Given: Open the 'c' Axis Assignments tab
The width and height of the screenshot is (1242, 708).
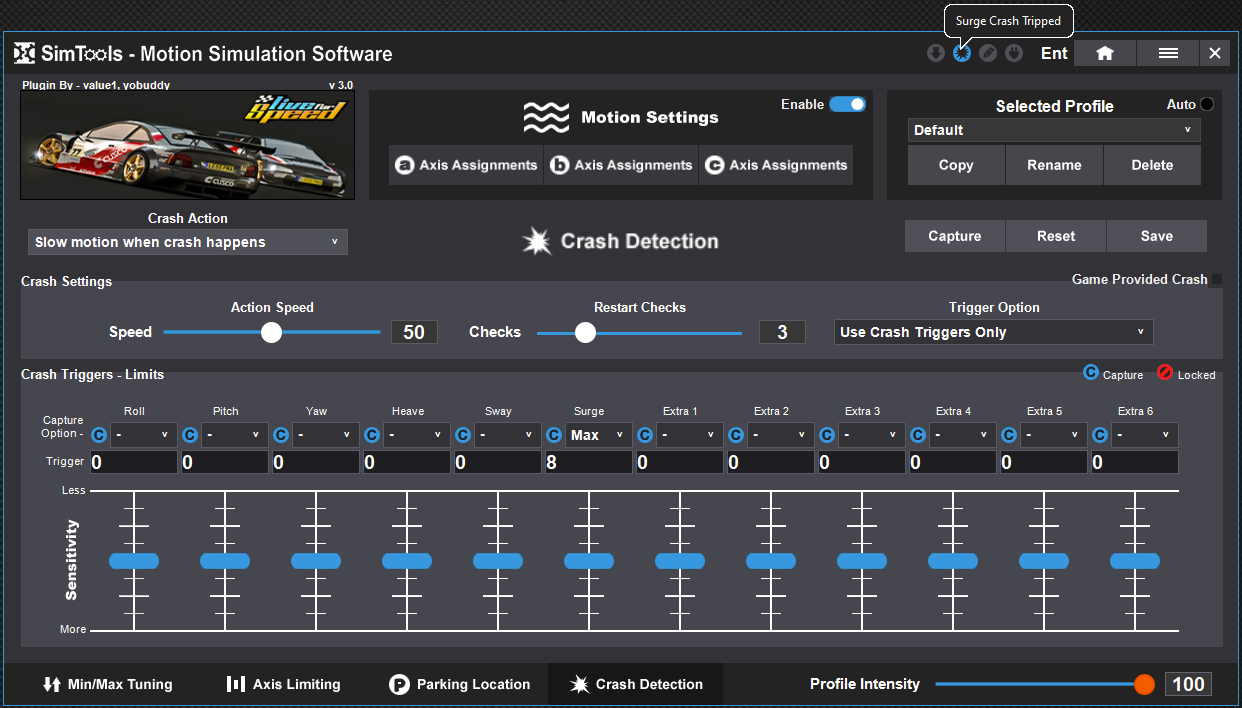Looking at the screenshot, I should (x=776, y=165).
